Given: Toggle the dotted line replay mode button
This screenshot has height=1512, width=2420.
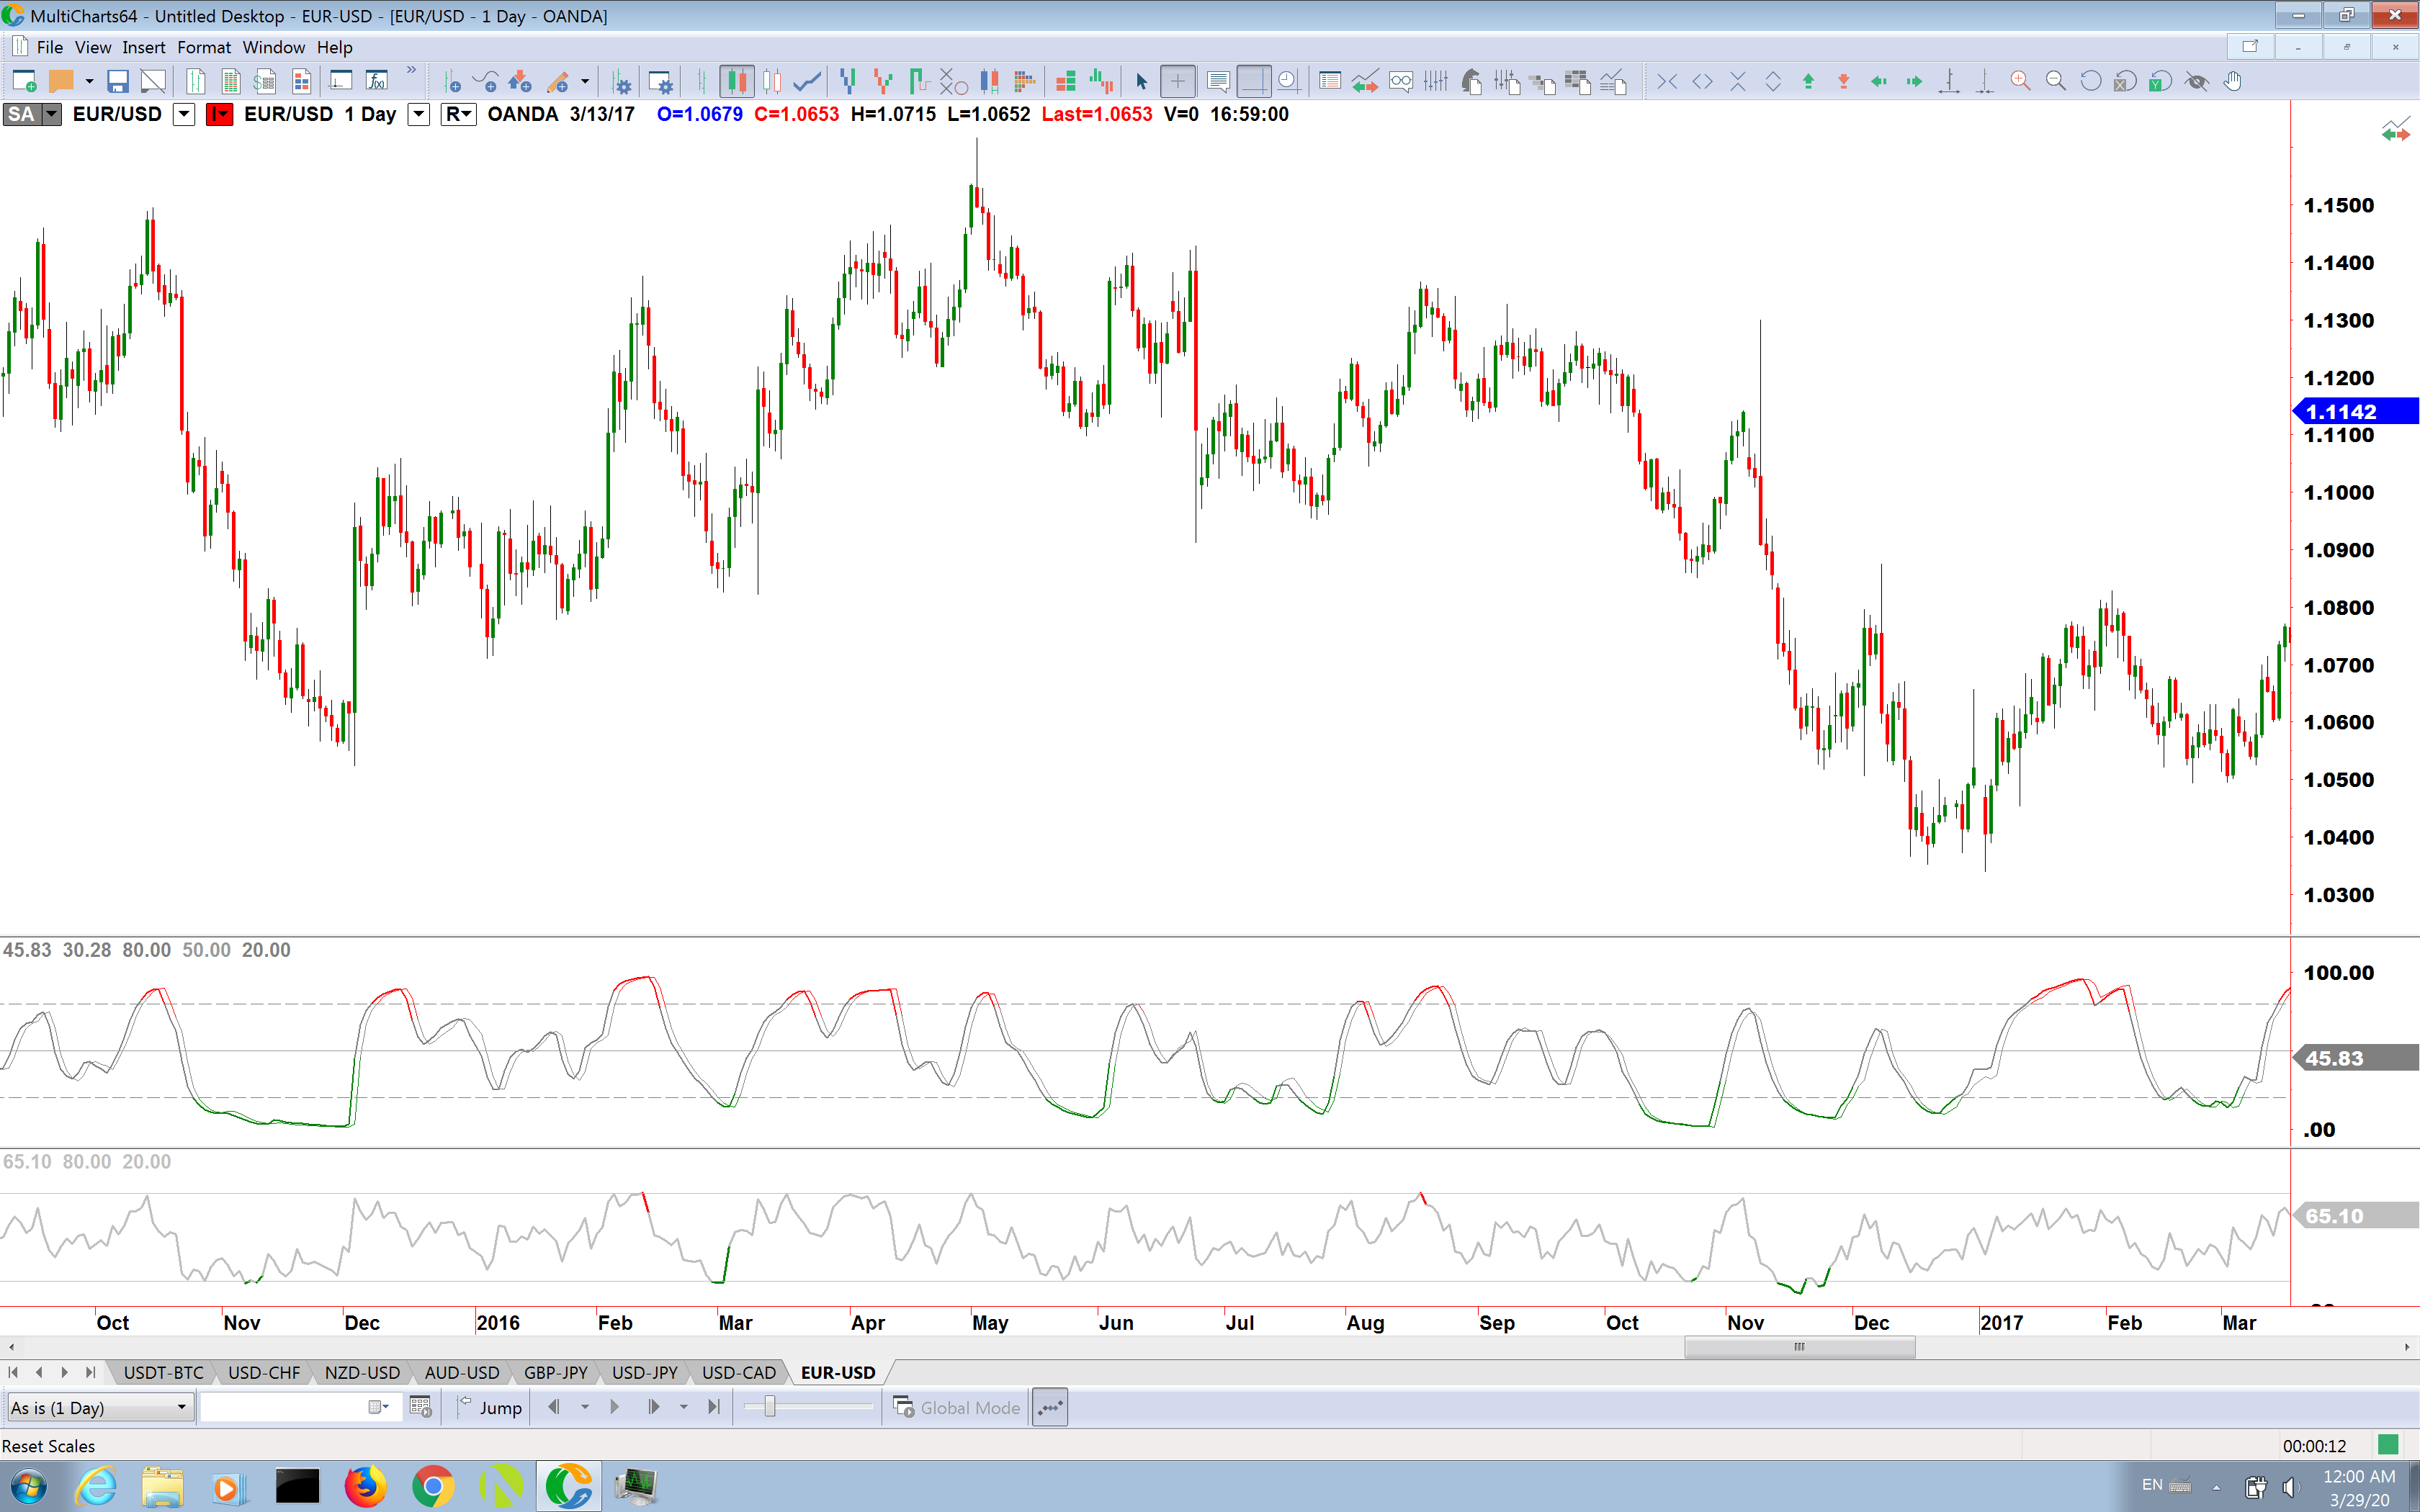Looking at the screenshot, I should point(1050,1408).
